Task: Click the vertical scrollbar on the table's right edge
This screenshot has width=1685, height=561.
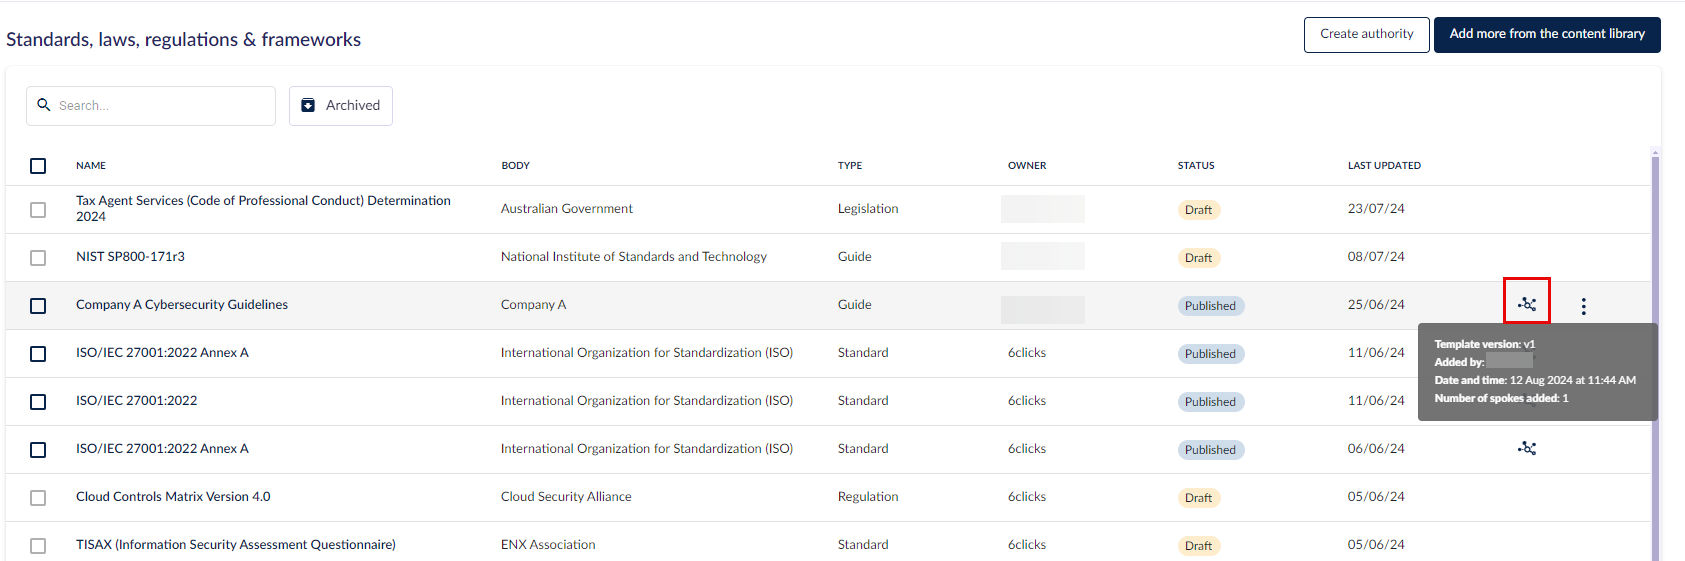Action: (1655, 355)
